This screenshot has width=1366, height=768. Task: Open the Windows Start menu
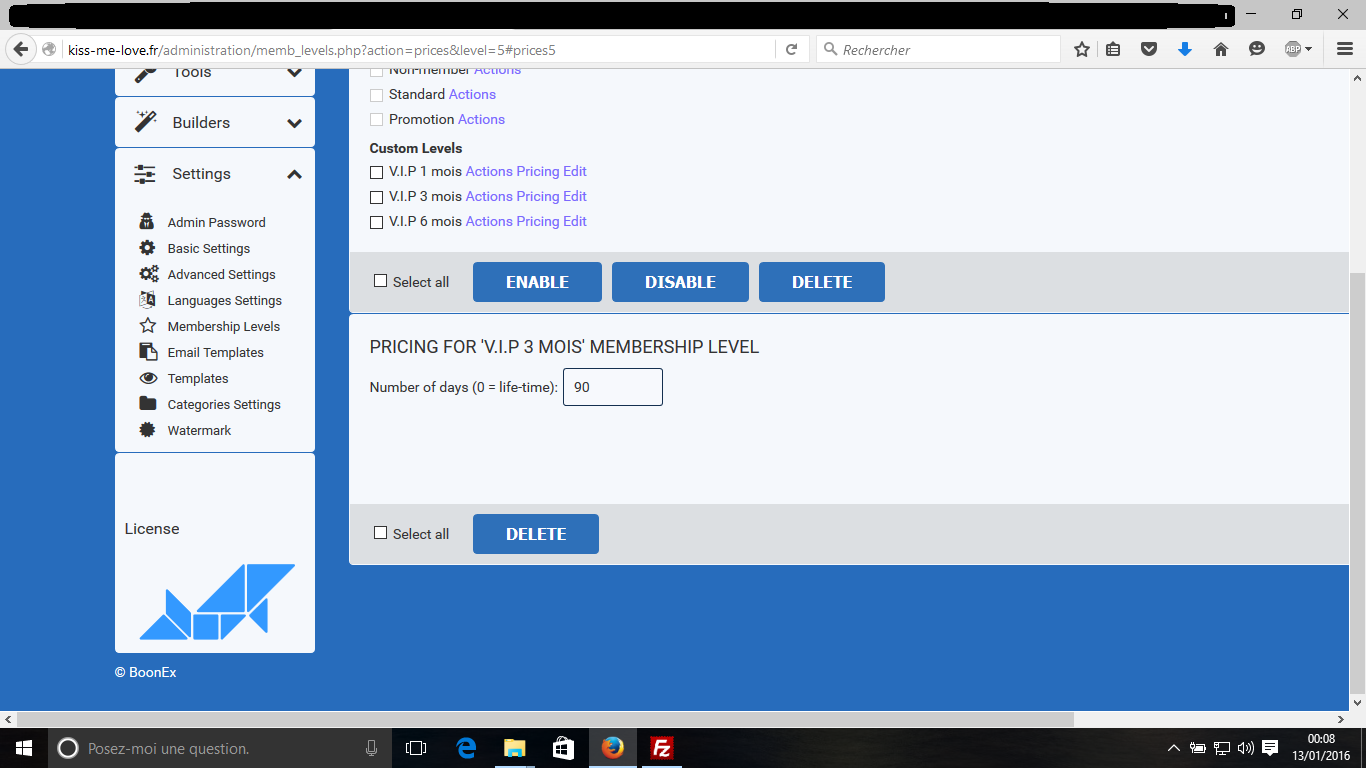24,748
